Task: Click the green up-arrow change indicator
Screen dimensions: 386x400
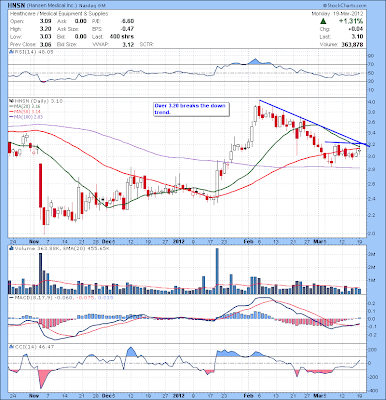Action: (x=323, y=21)
